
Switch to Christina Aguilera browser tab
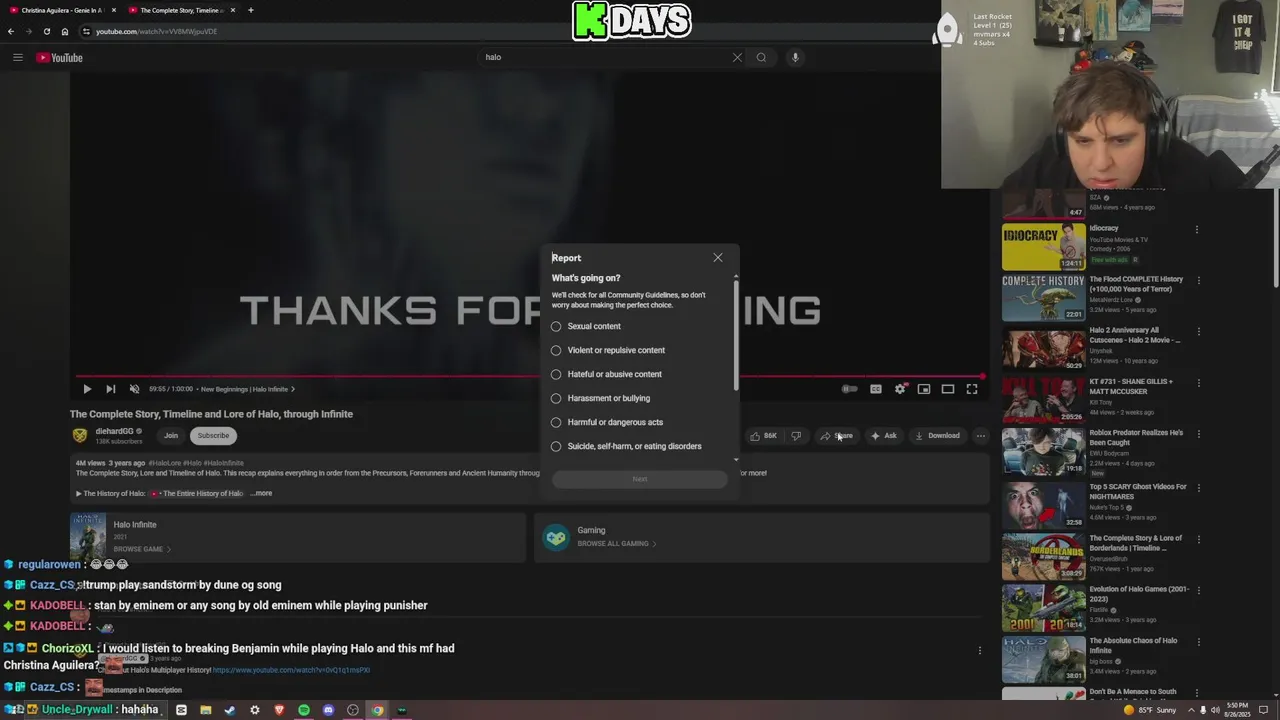(62, 10)
